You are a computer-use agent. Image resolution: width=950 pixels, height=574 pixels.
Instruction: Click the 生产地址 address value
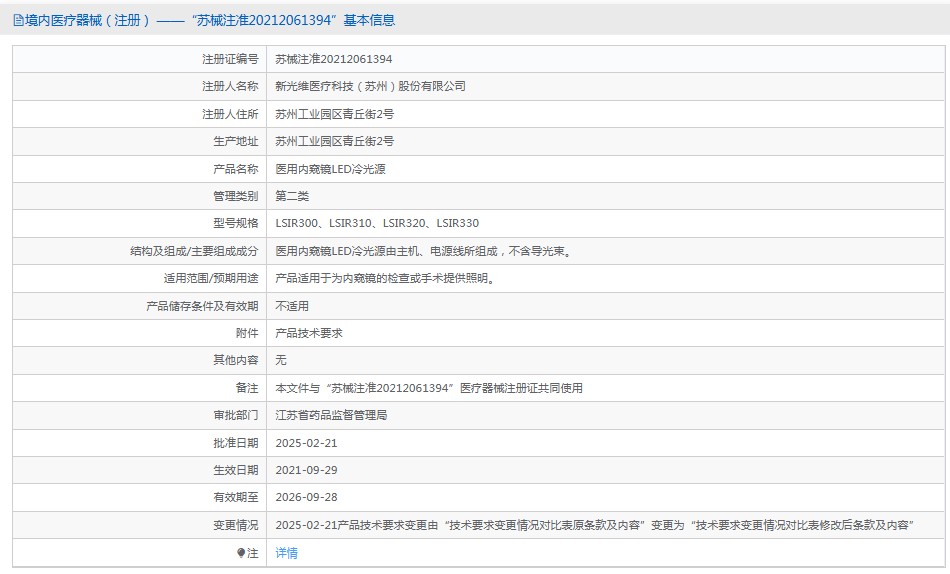[x=334, y=141]
